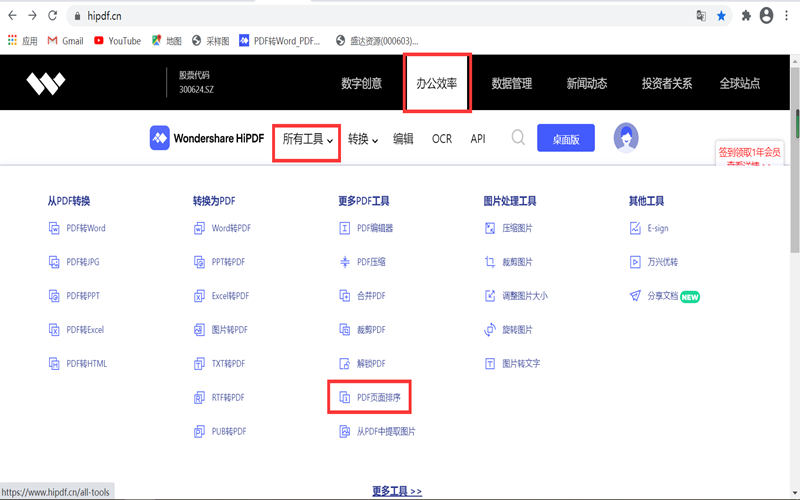Open the PDF转Word tool
The height and width of the screenshot is (500, 800).
point(85,228)
